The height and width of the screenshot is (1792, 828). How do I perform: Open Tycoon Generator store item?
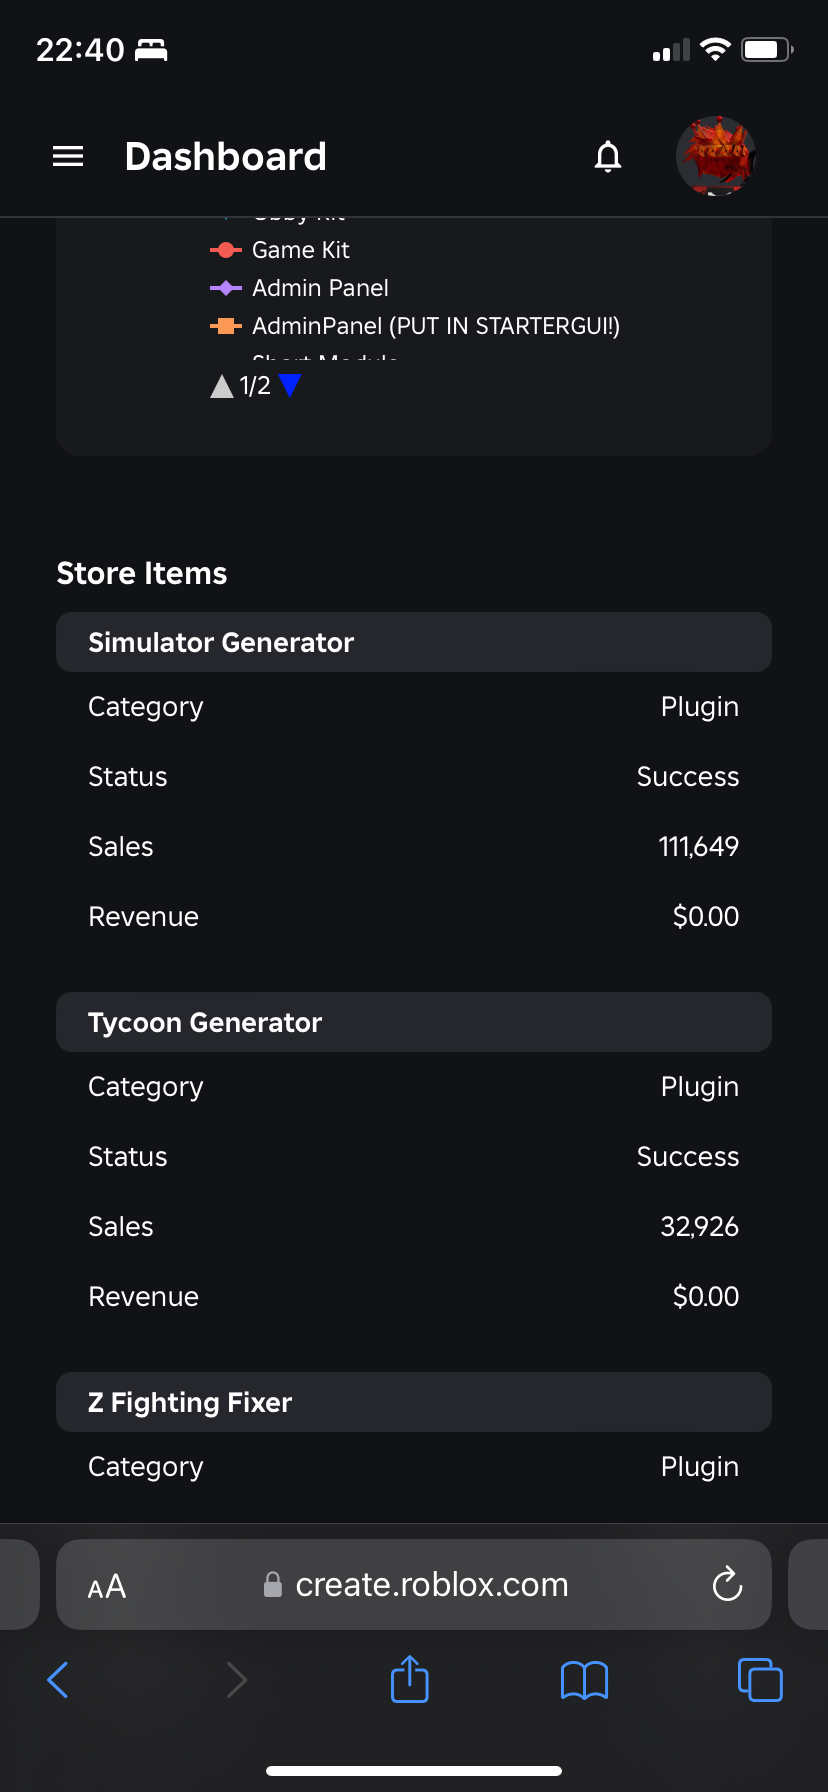pyautogui.click(x=205, y=1022)
